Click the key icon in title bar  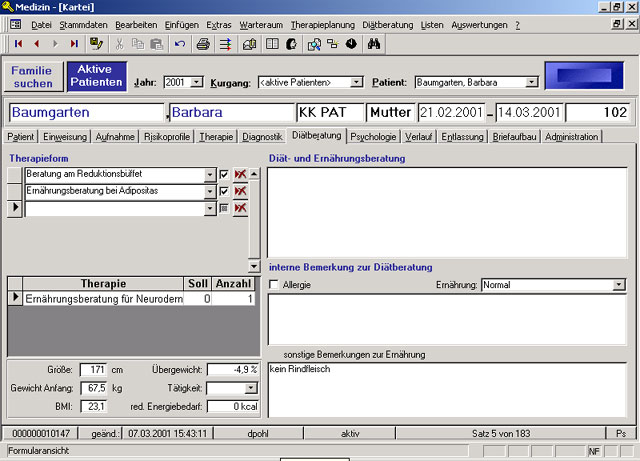click(7, 7)
